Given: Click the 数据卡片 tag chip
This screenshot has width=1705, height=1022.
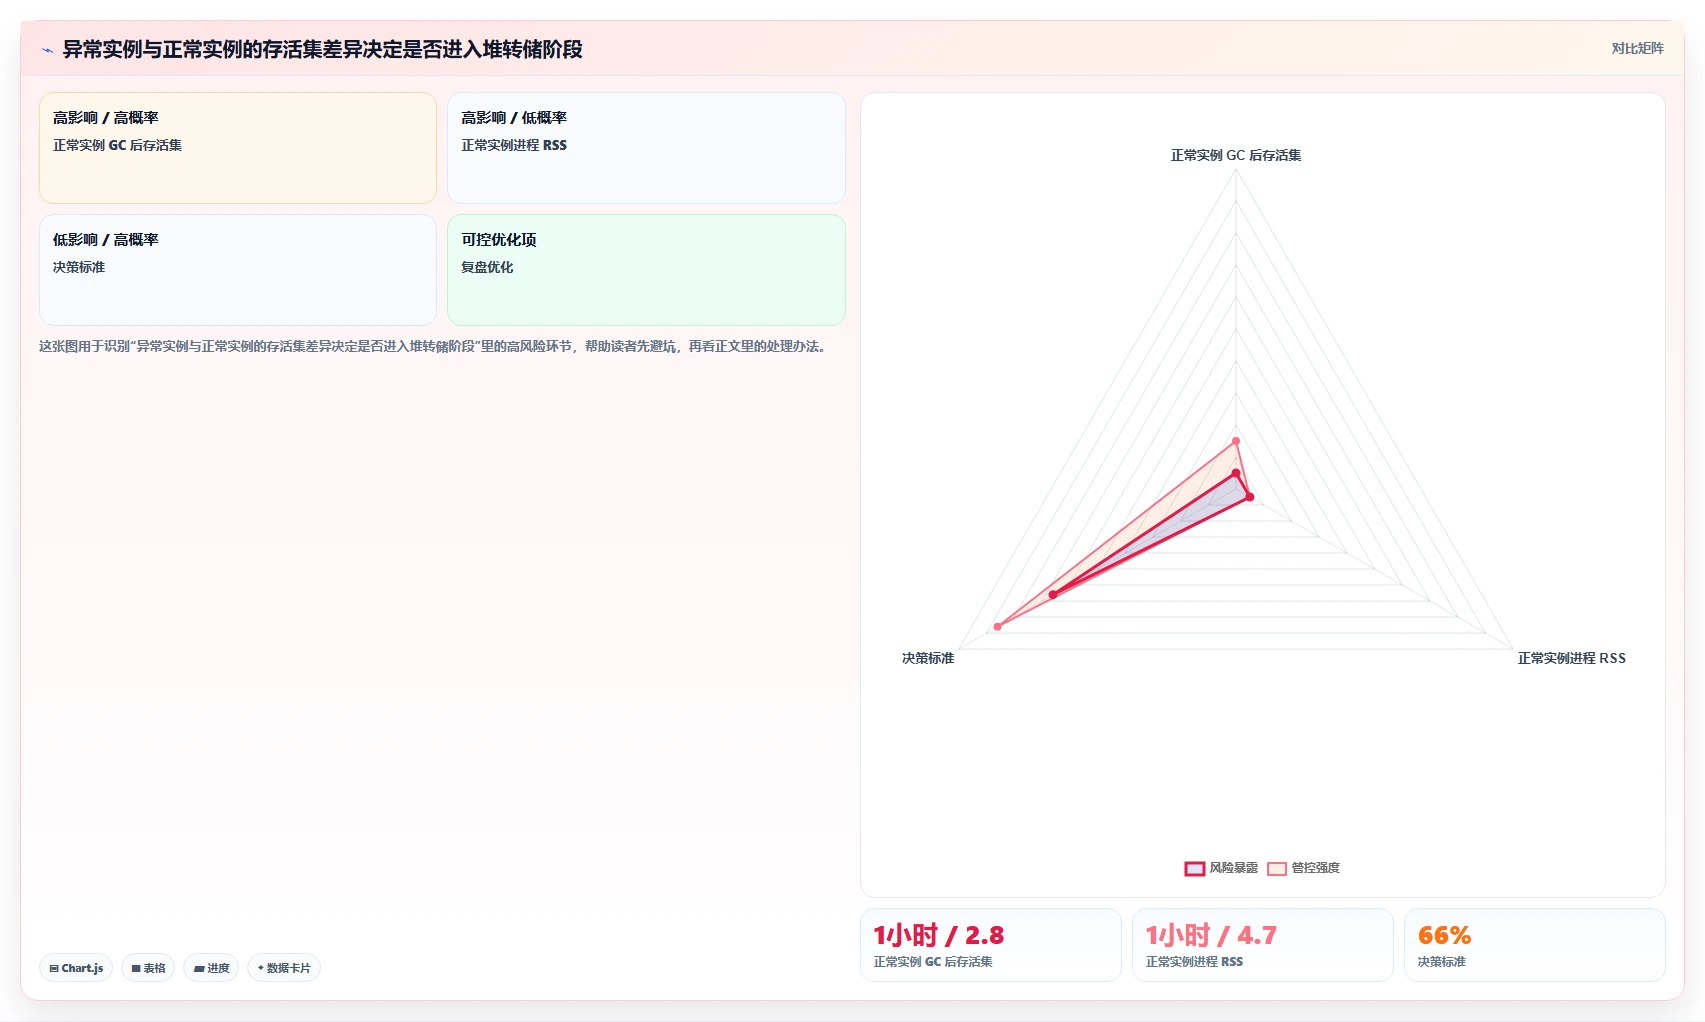Looking at the screenshot, I should pyautogui.click(x=284, y=968).
